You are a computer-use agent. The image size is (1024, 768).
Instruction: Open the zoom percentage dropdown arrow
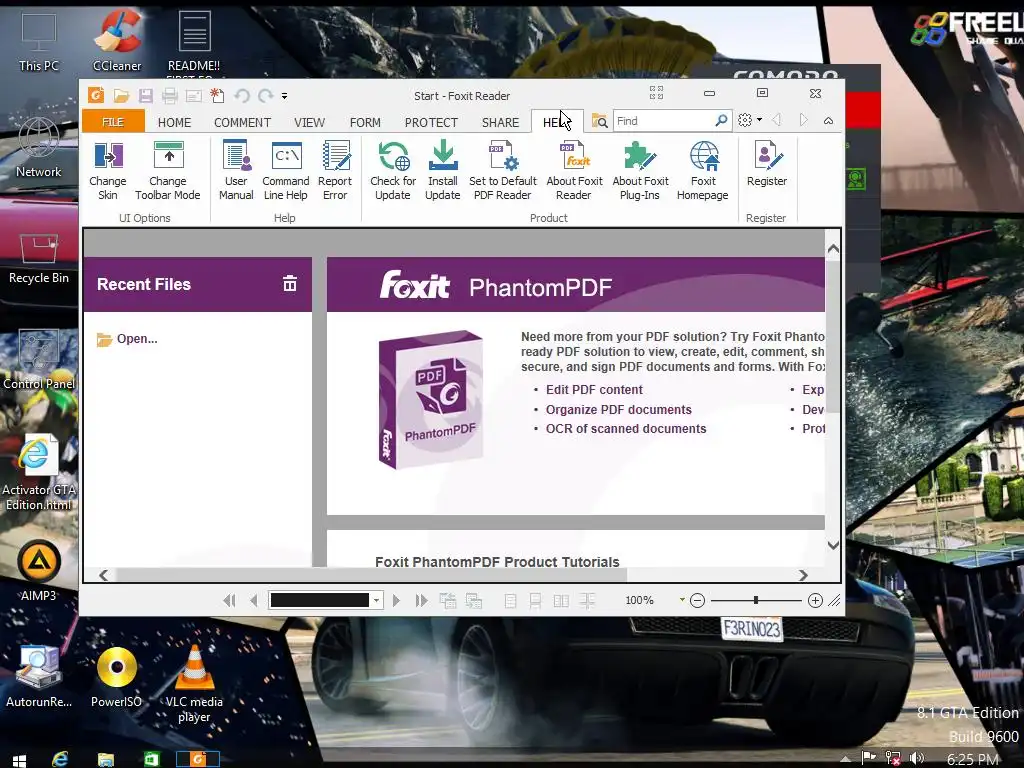(682, 600)
